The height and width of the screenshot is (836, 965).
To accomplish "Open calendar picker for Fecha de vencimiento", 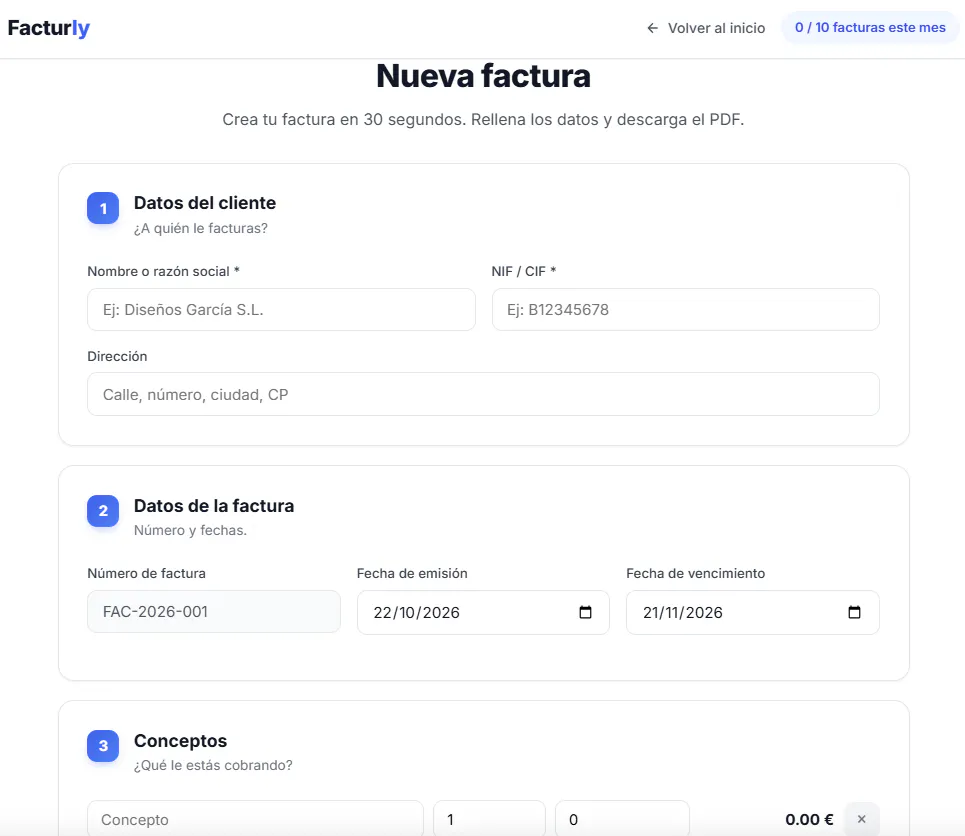I will point(854,612).
